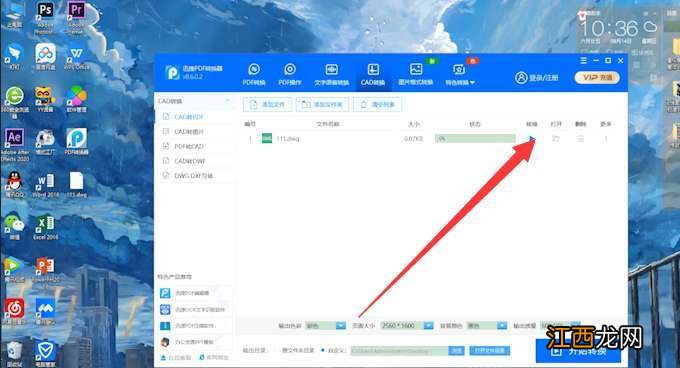Click the 打开文件目录 button
The height and width of the screenshot is (368, 680).
[490, 350]
